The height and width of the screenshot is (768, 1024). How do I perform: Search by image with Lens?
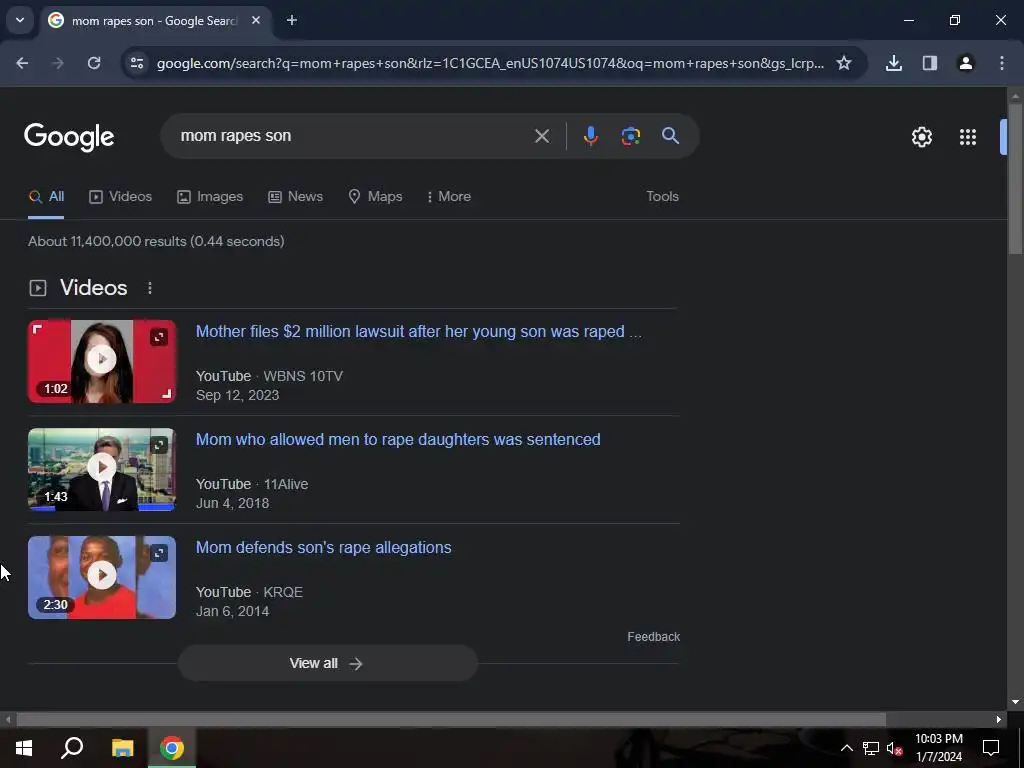coord(630,136)
